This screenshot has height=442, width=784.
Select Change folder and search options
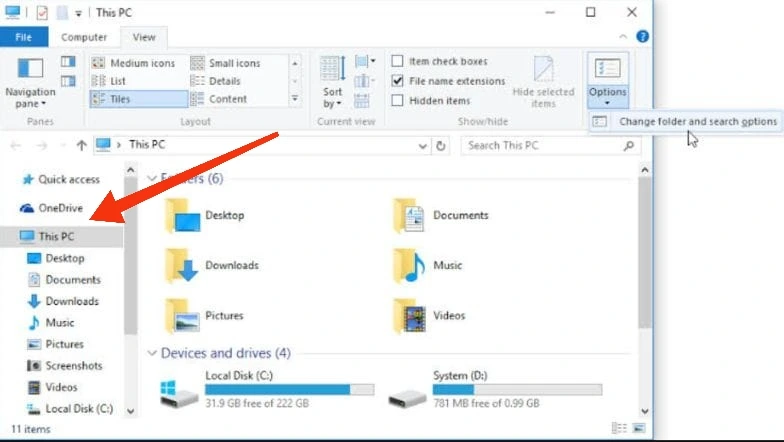[x=685, y=122]
